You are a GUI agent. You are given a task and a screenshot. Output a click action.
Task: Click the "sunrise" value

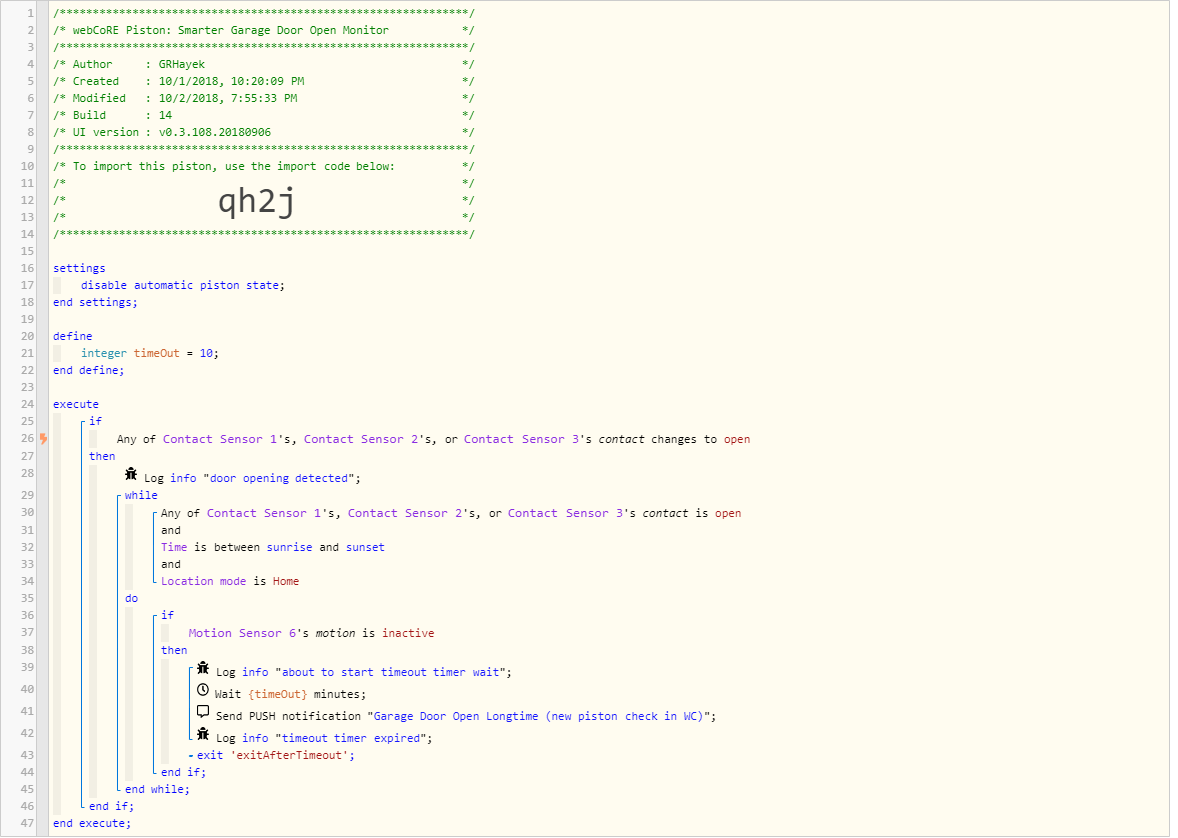point(289,548)
